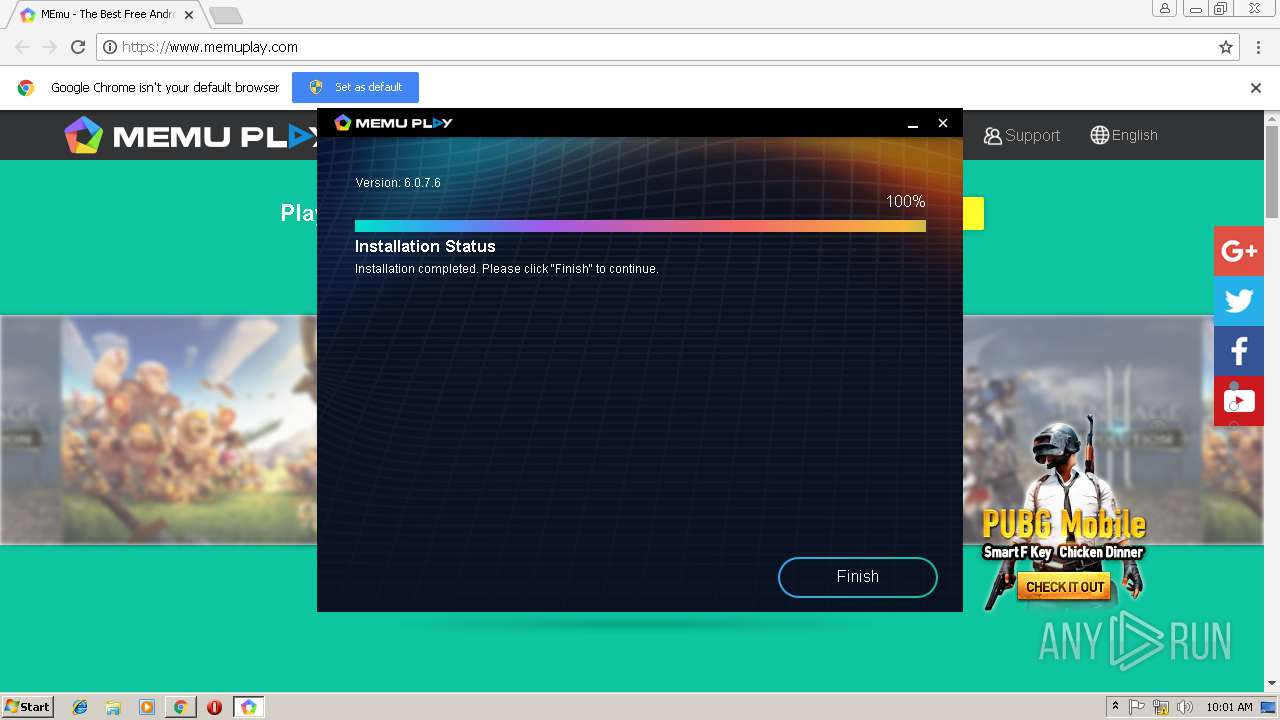This screenshot has height=720, width=1280.
Task: Open file explorer from taskbar
Action: point(113,707)
